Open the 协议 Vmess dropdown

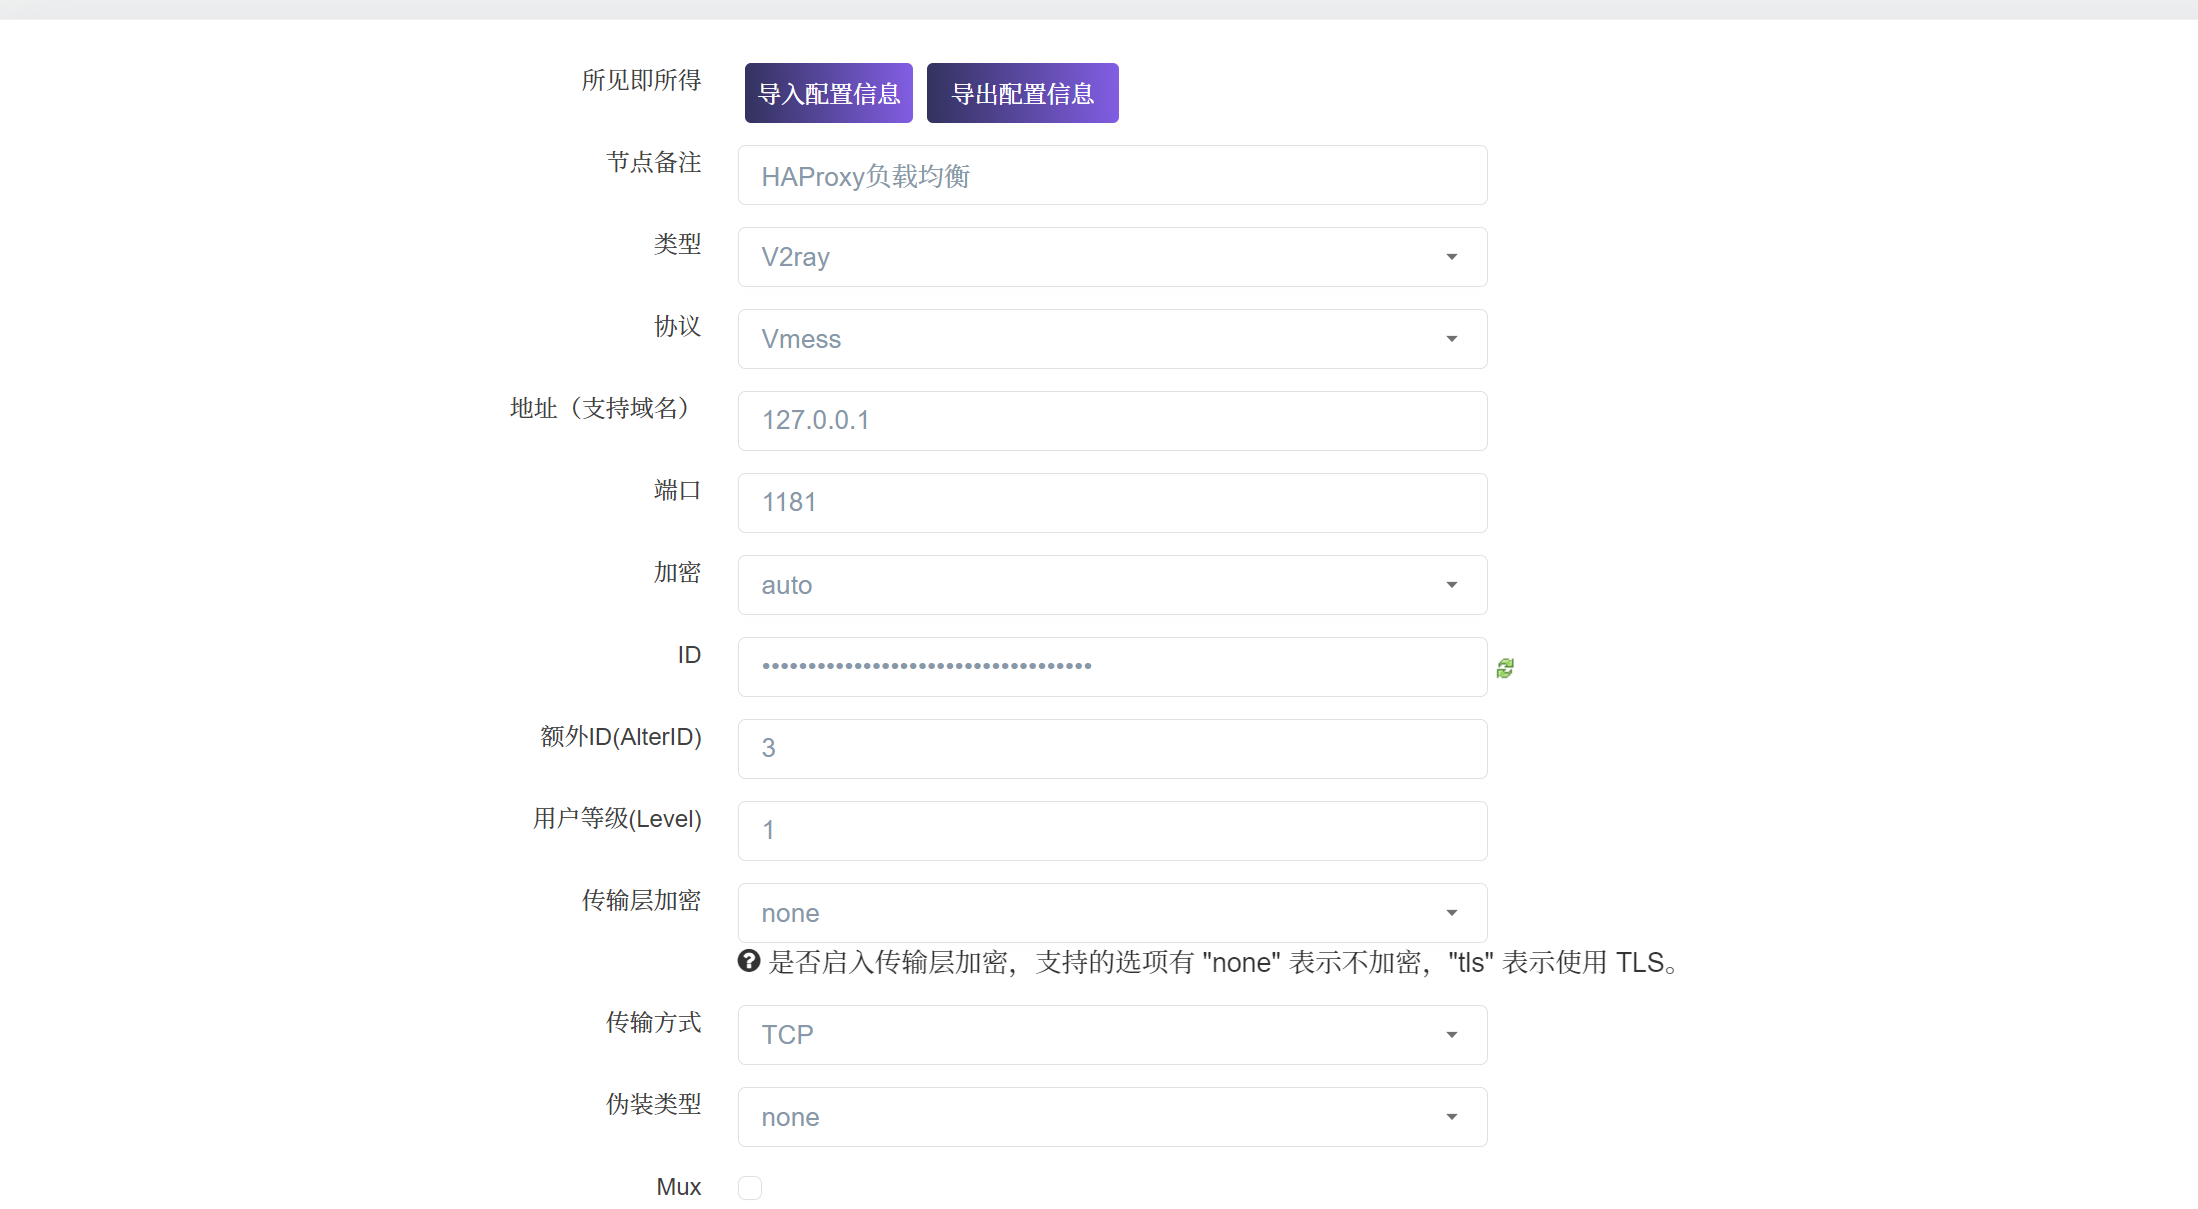[1112, 339]
